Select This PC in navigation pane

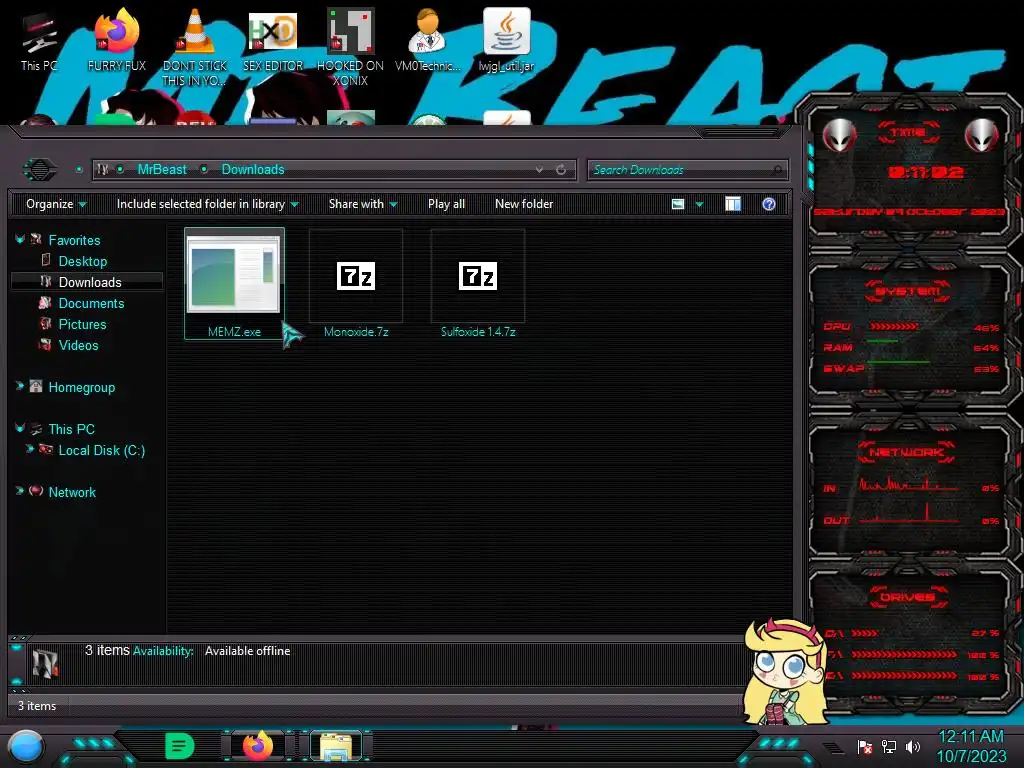72,429
